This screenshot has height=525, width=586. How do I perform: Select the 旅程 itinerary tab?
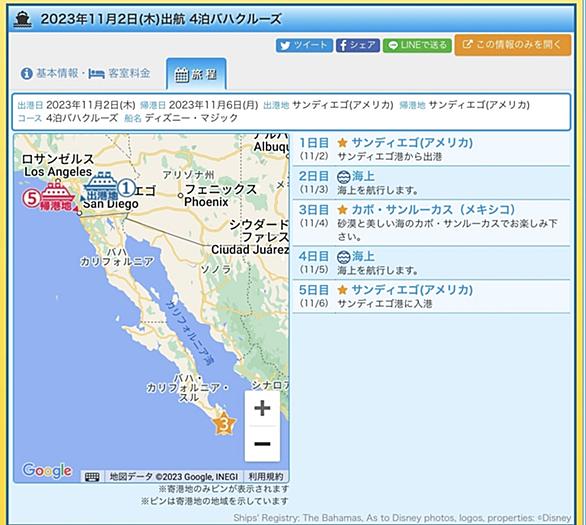click(196, 74)
